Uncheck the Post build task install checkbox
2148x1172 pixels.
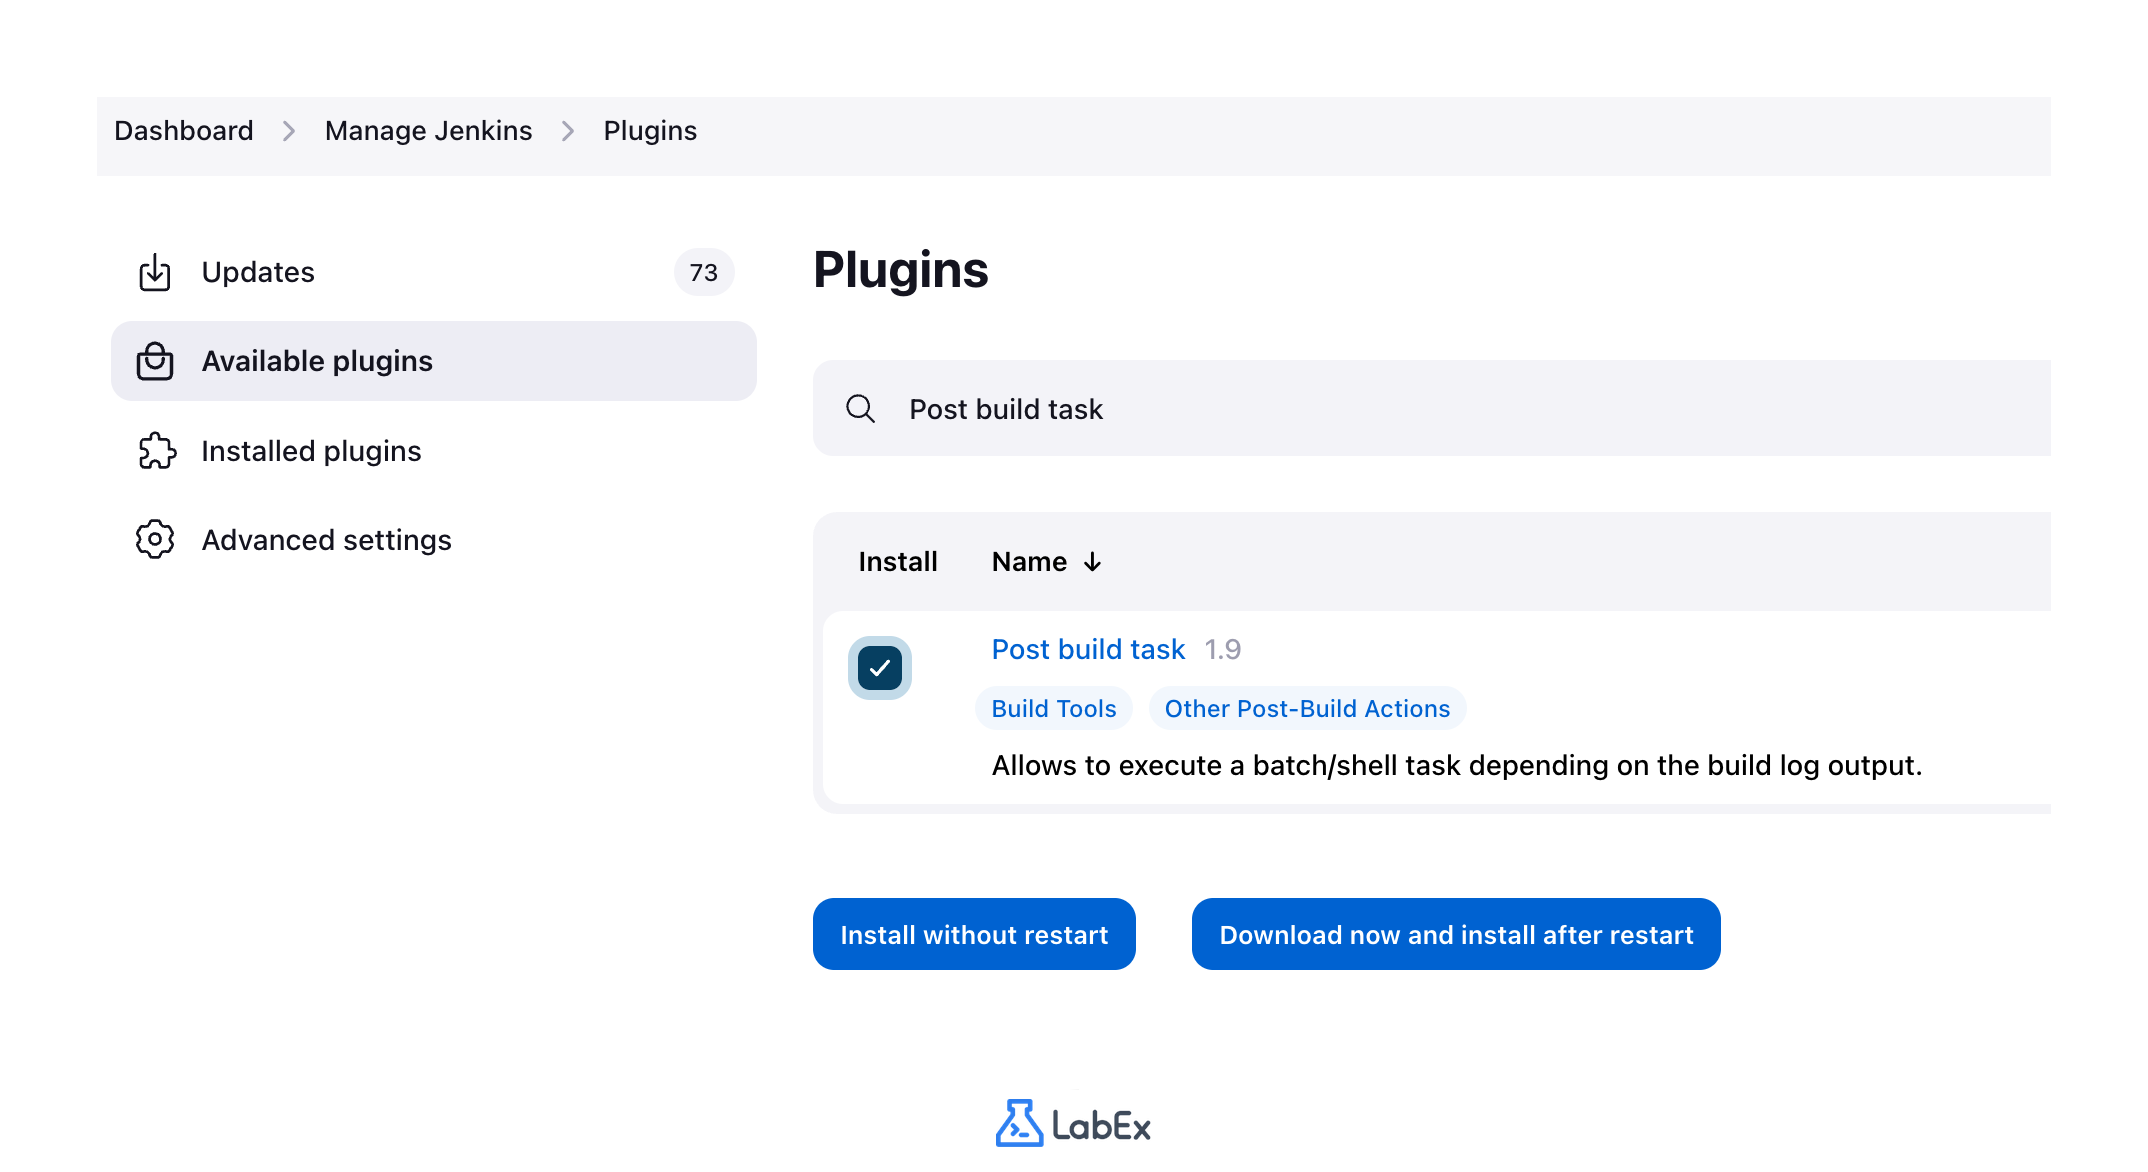pos(879,667)
